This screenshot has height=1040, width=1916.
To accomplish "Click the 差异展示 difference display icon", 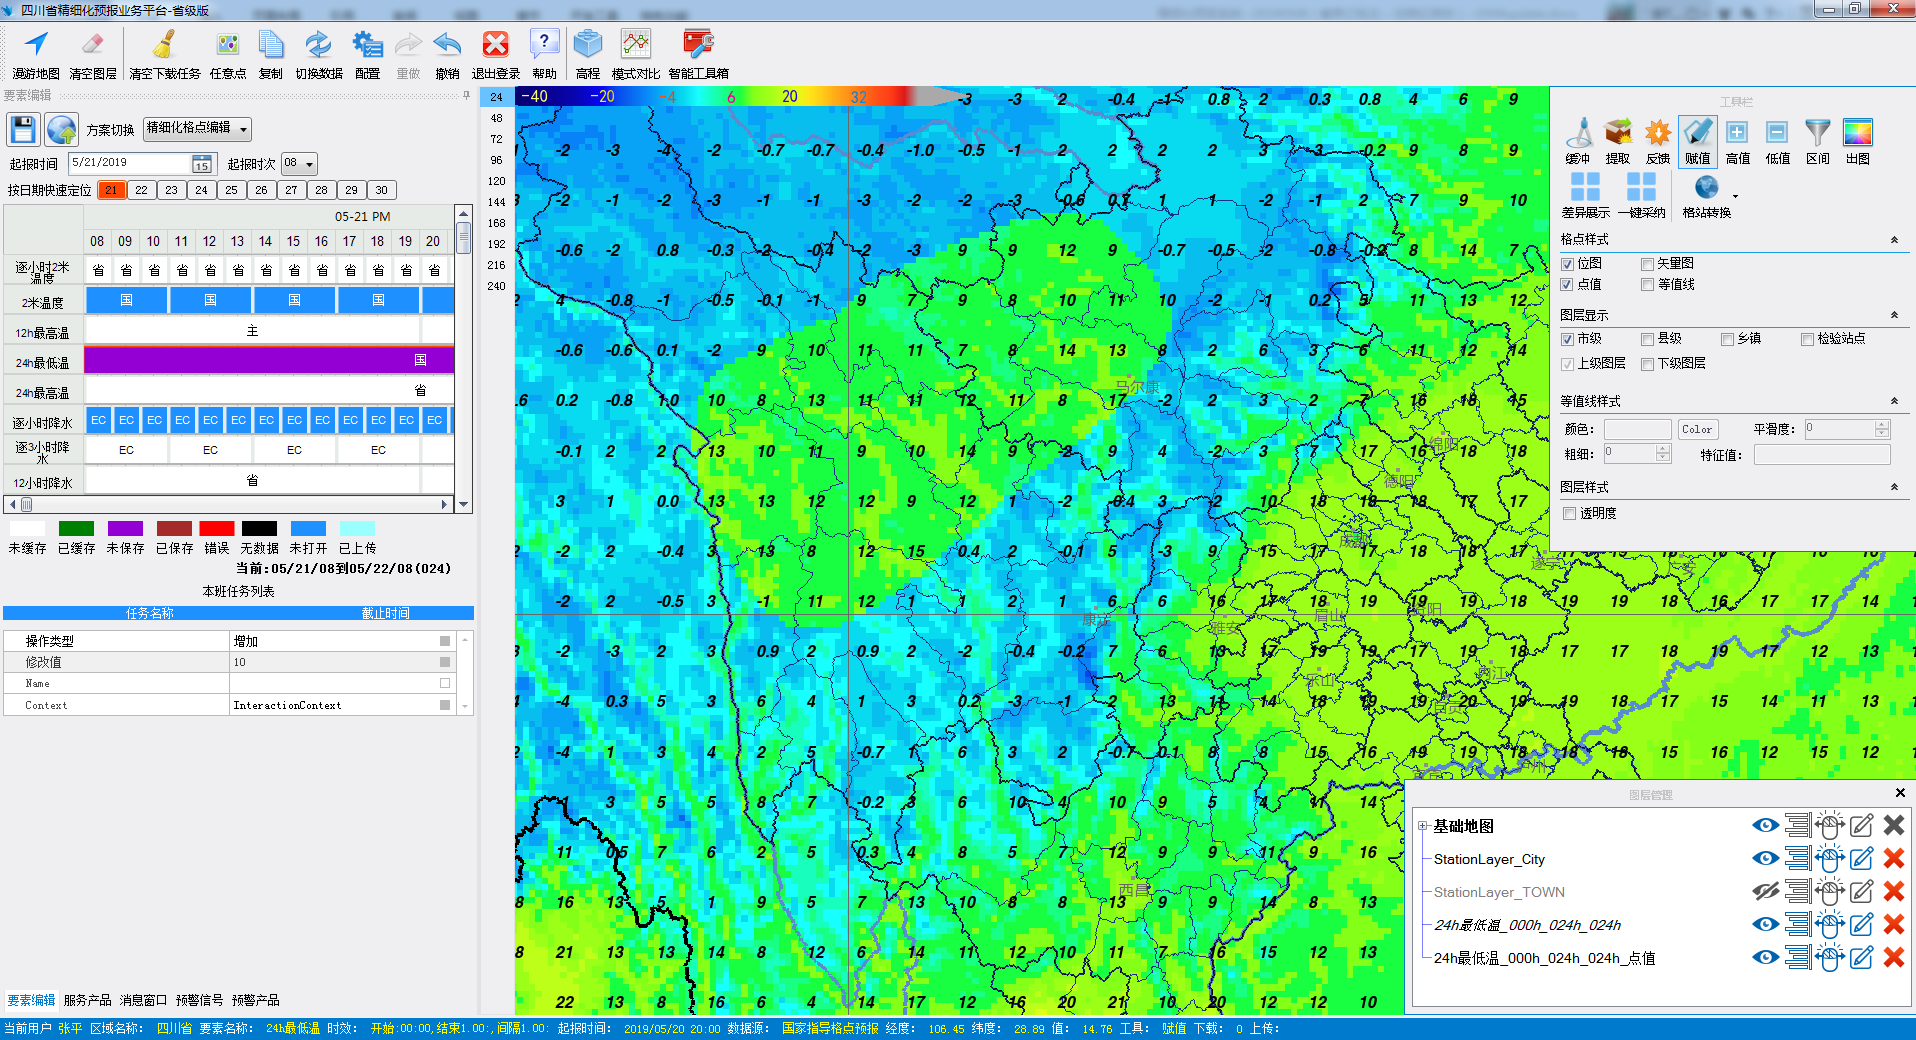I will [1585, 187].
